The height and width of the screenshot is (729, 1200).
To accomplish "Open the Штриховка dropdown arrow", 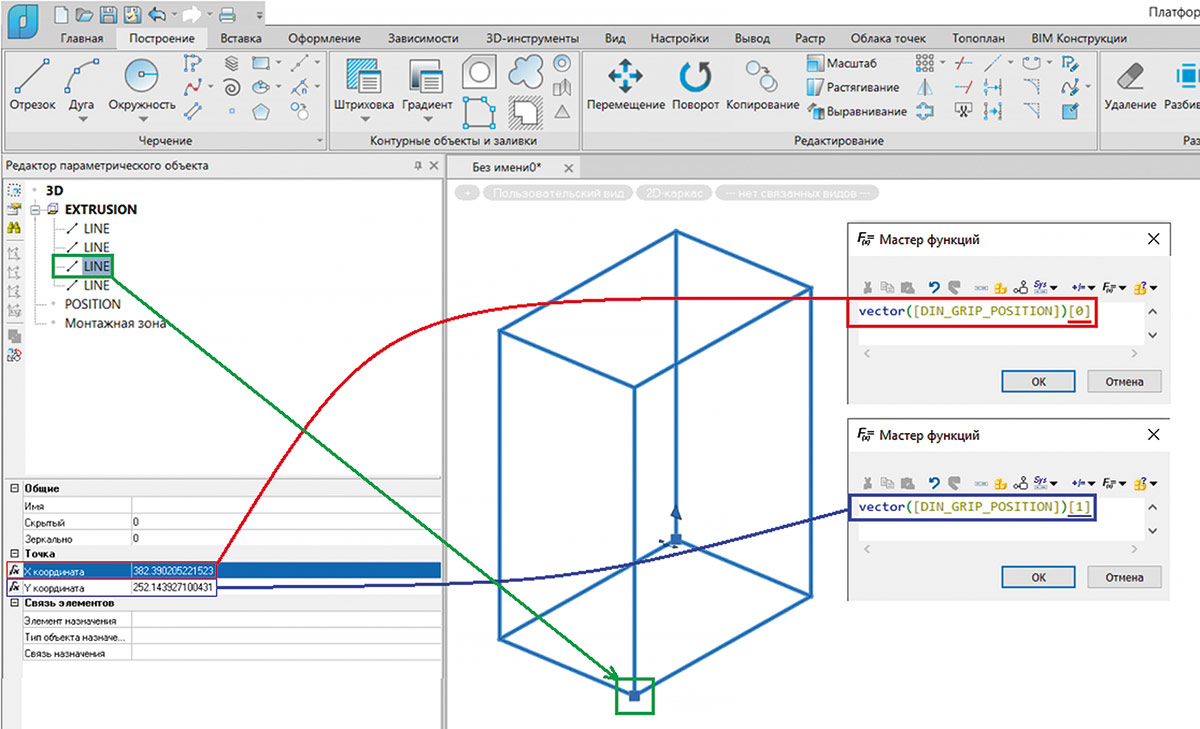I will tap(365, 119).
